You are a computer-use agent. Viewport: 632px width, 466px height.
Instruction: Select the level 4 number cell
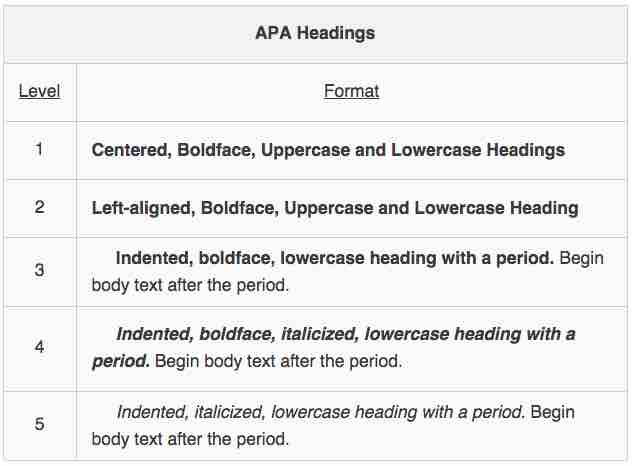pyautogui.click(x=39, y=347)
